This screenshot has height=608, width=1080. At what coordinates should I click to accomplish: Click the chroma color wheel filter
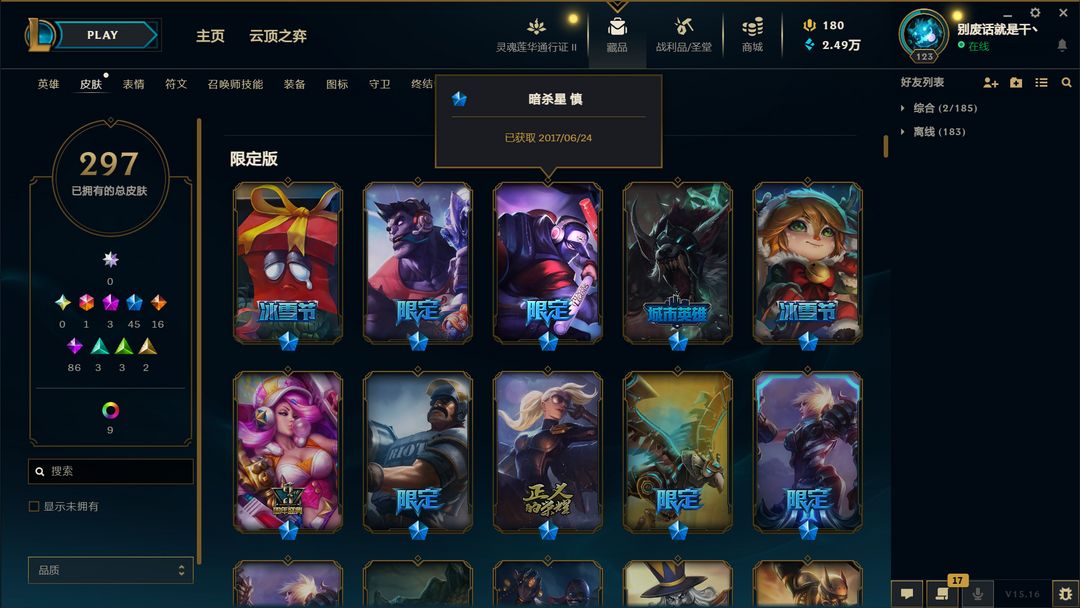tap(110, 410)
